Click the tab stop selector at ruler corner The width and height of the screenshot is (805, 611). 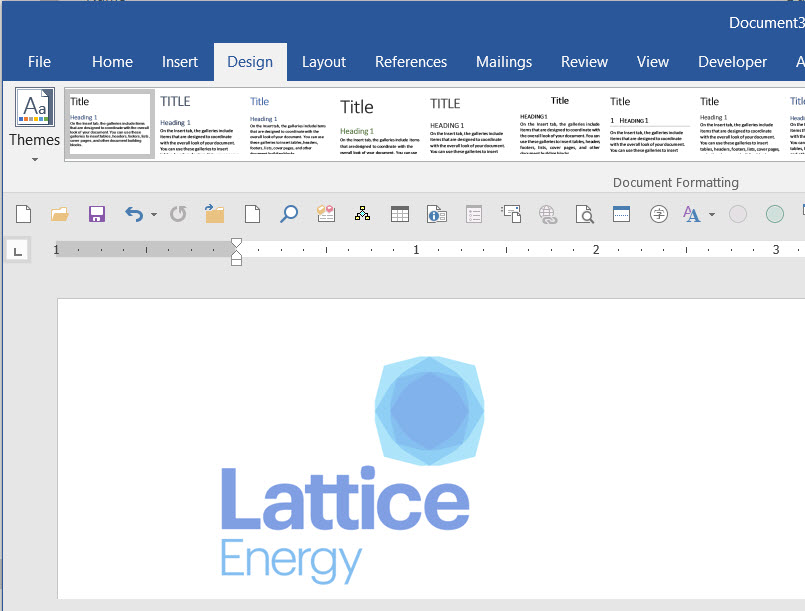pos(18,251)
